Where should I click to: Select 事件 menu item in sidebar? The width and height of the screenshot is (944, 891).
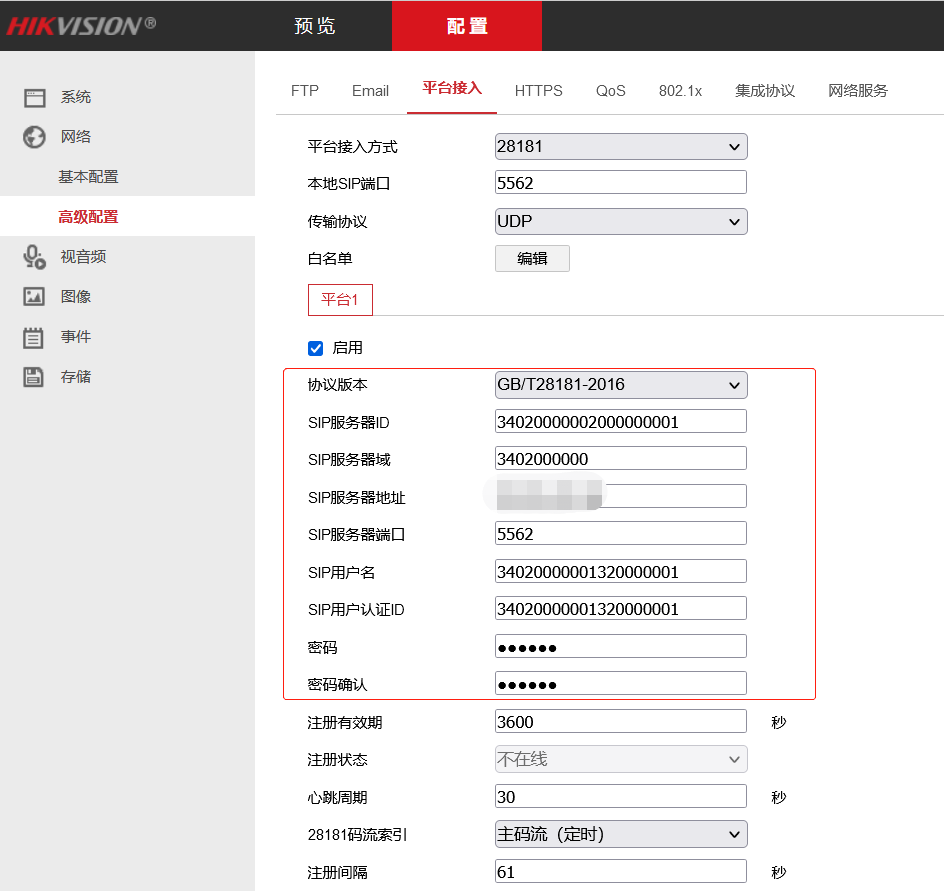[x=76, y=337]
